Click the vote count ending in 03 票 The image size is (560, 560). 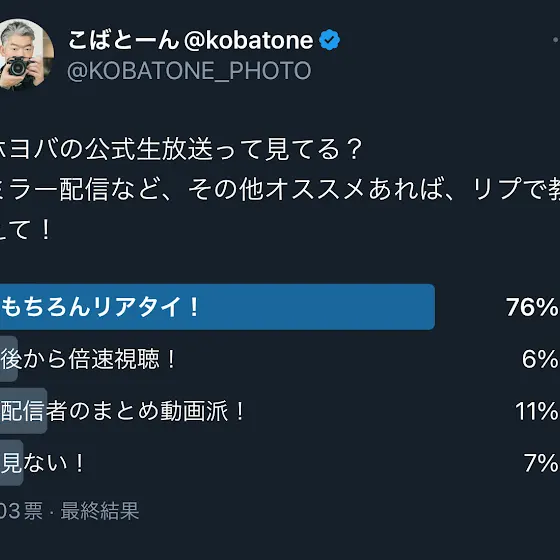[x=21, y=511]
